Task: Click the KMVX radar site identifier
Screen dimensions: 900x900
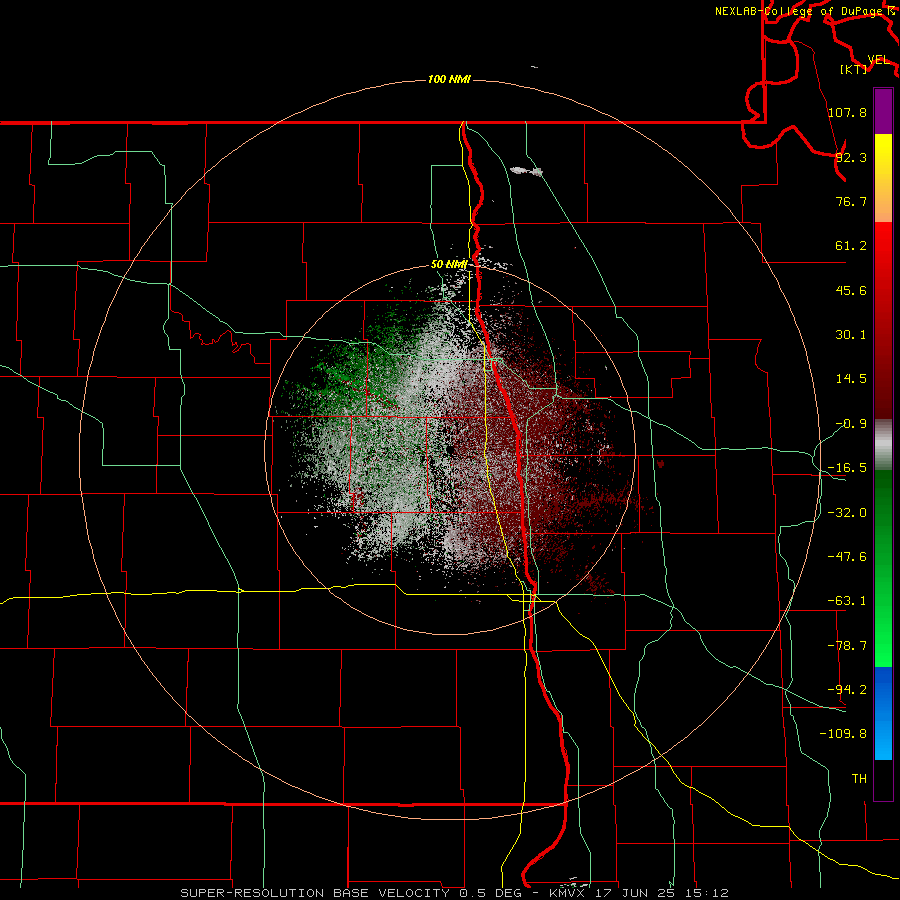Action: click(x=568, y=893)
